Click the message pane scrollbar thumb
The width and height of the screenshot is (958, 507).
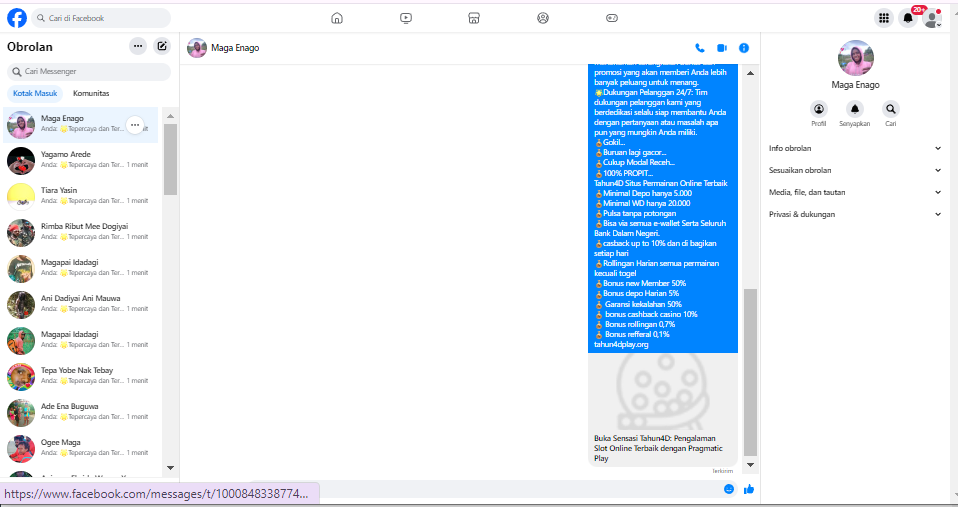[750, 373]
